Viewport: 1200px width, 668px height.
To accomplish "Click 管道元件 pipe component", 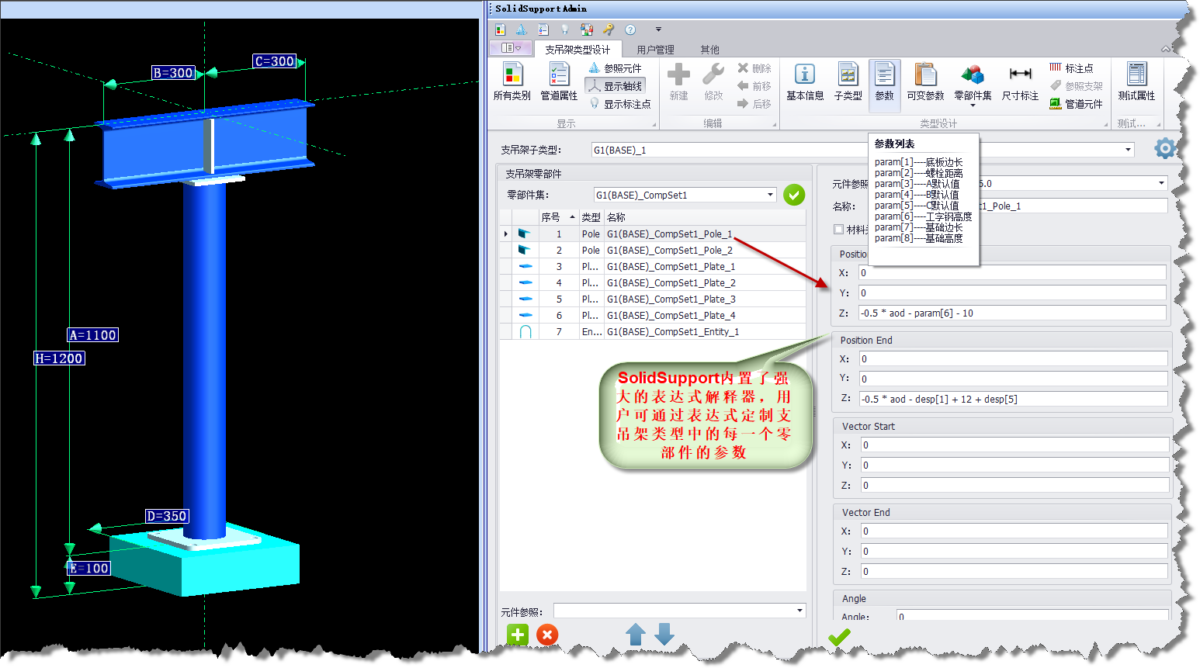I will pyautogui.click(x=1076, y=104).
